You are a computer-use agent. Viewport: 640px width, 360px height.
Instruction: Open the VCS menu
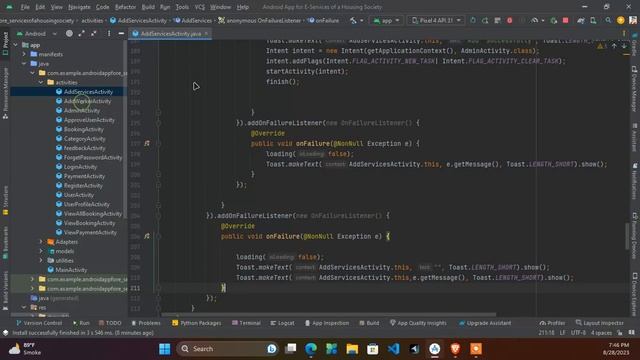tap(200, 7)
